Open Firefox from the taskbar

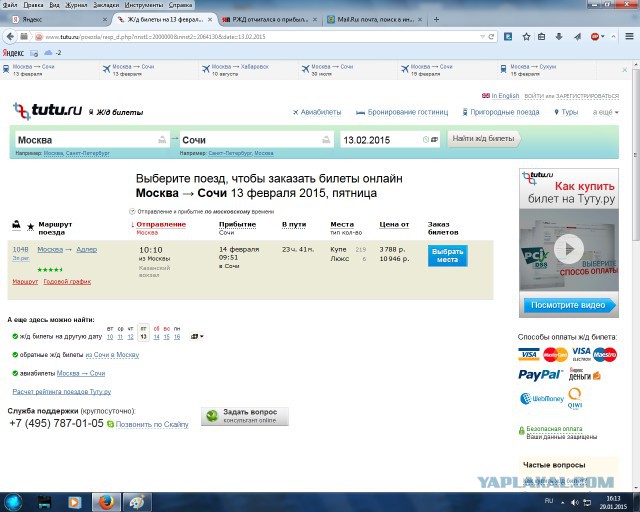tap(106, 502)
